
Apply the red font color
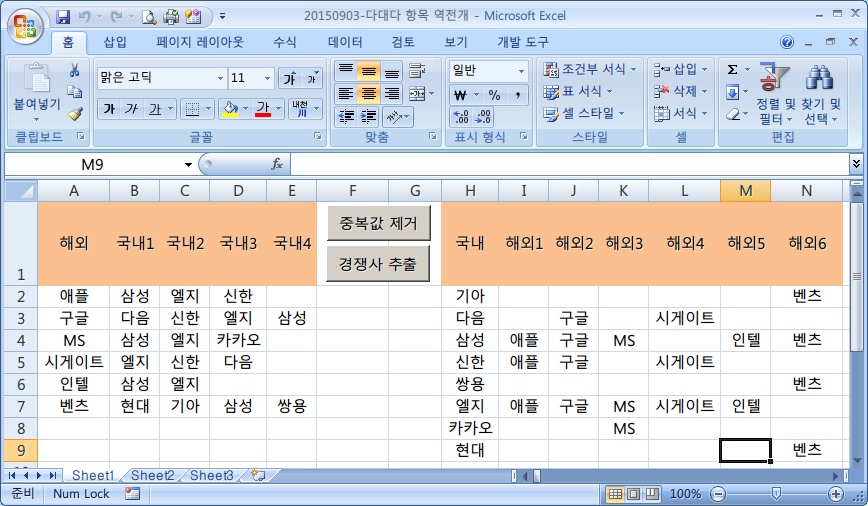click(x=263, y=109)
